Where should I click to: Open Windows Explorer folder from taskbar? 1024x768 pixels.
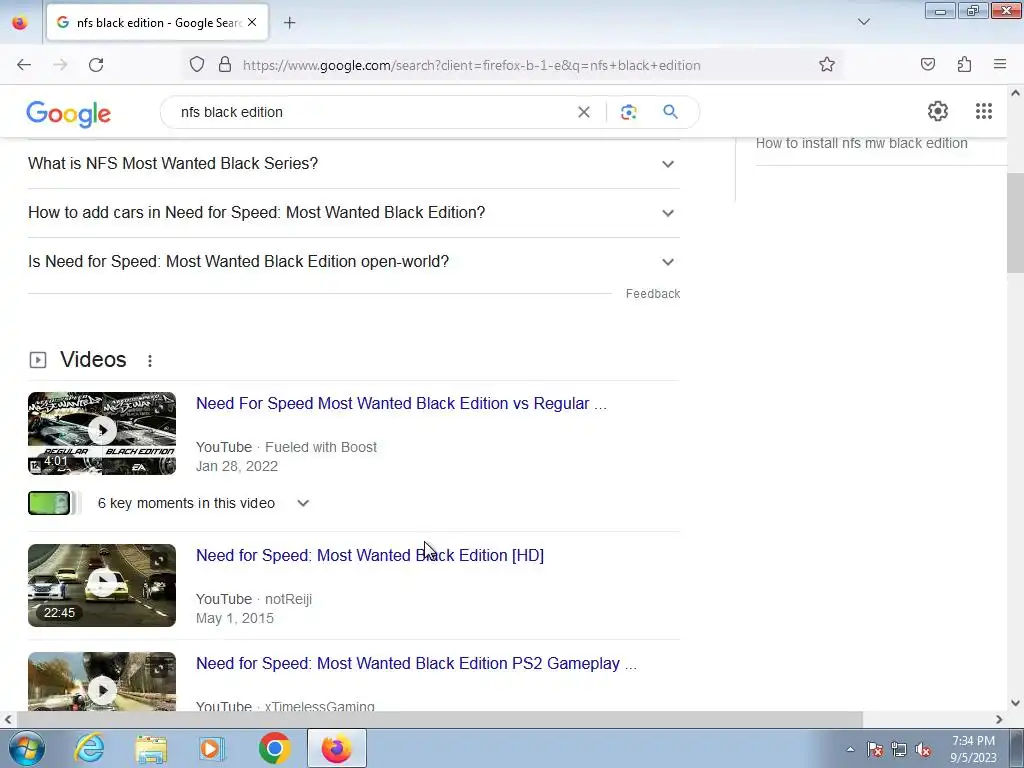[x=151, y=748]
